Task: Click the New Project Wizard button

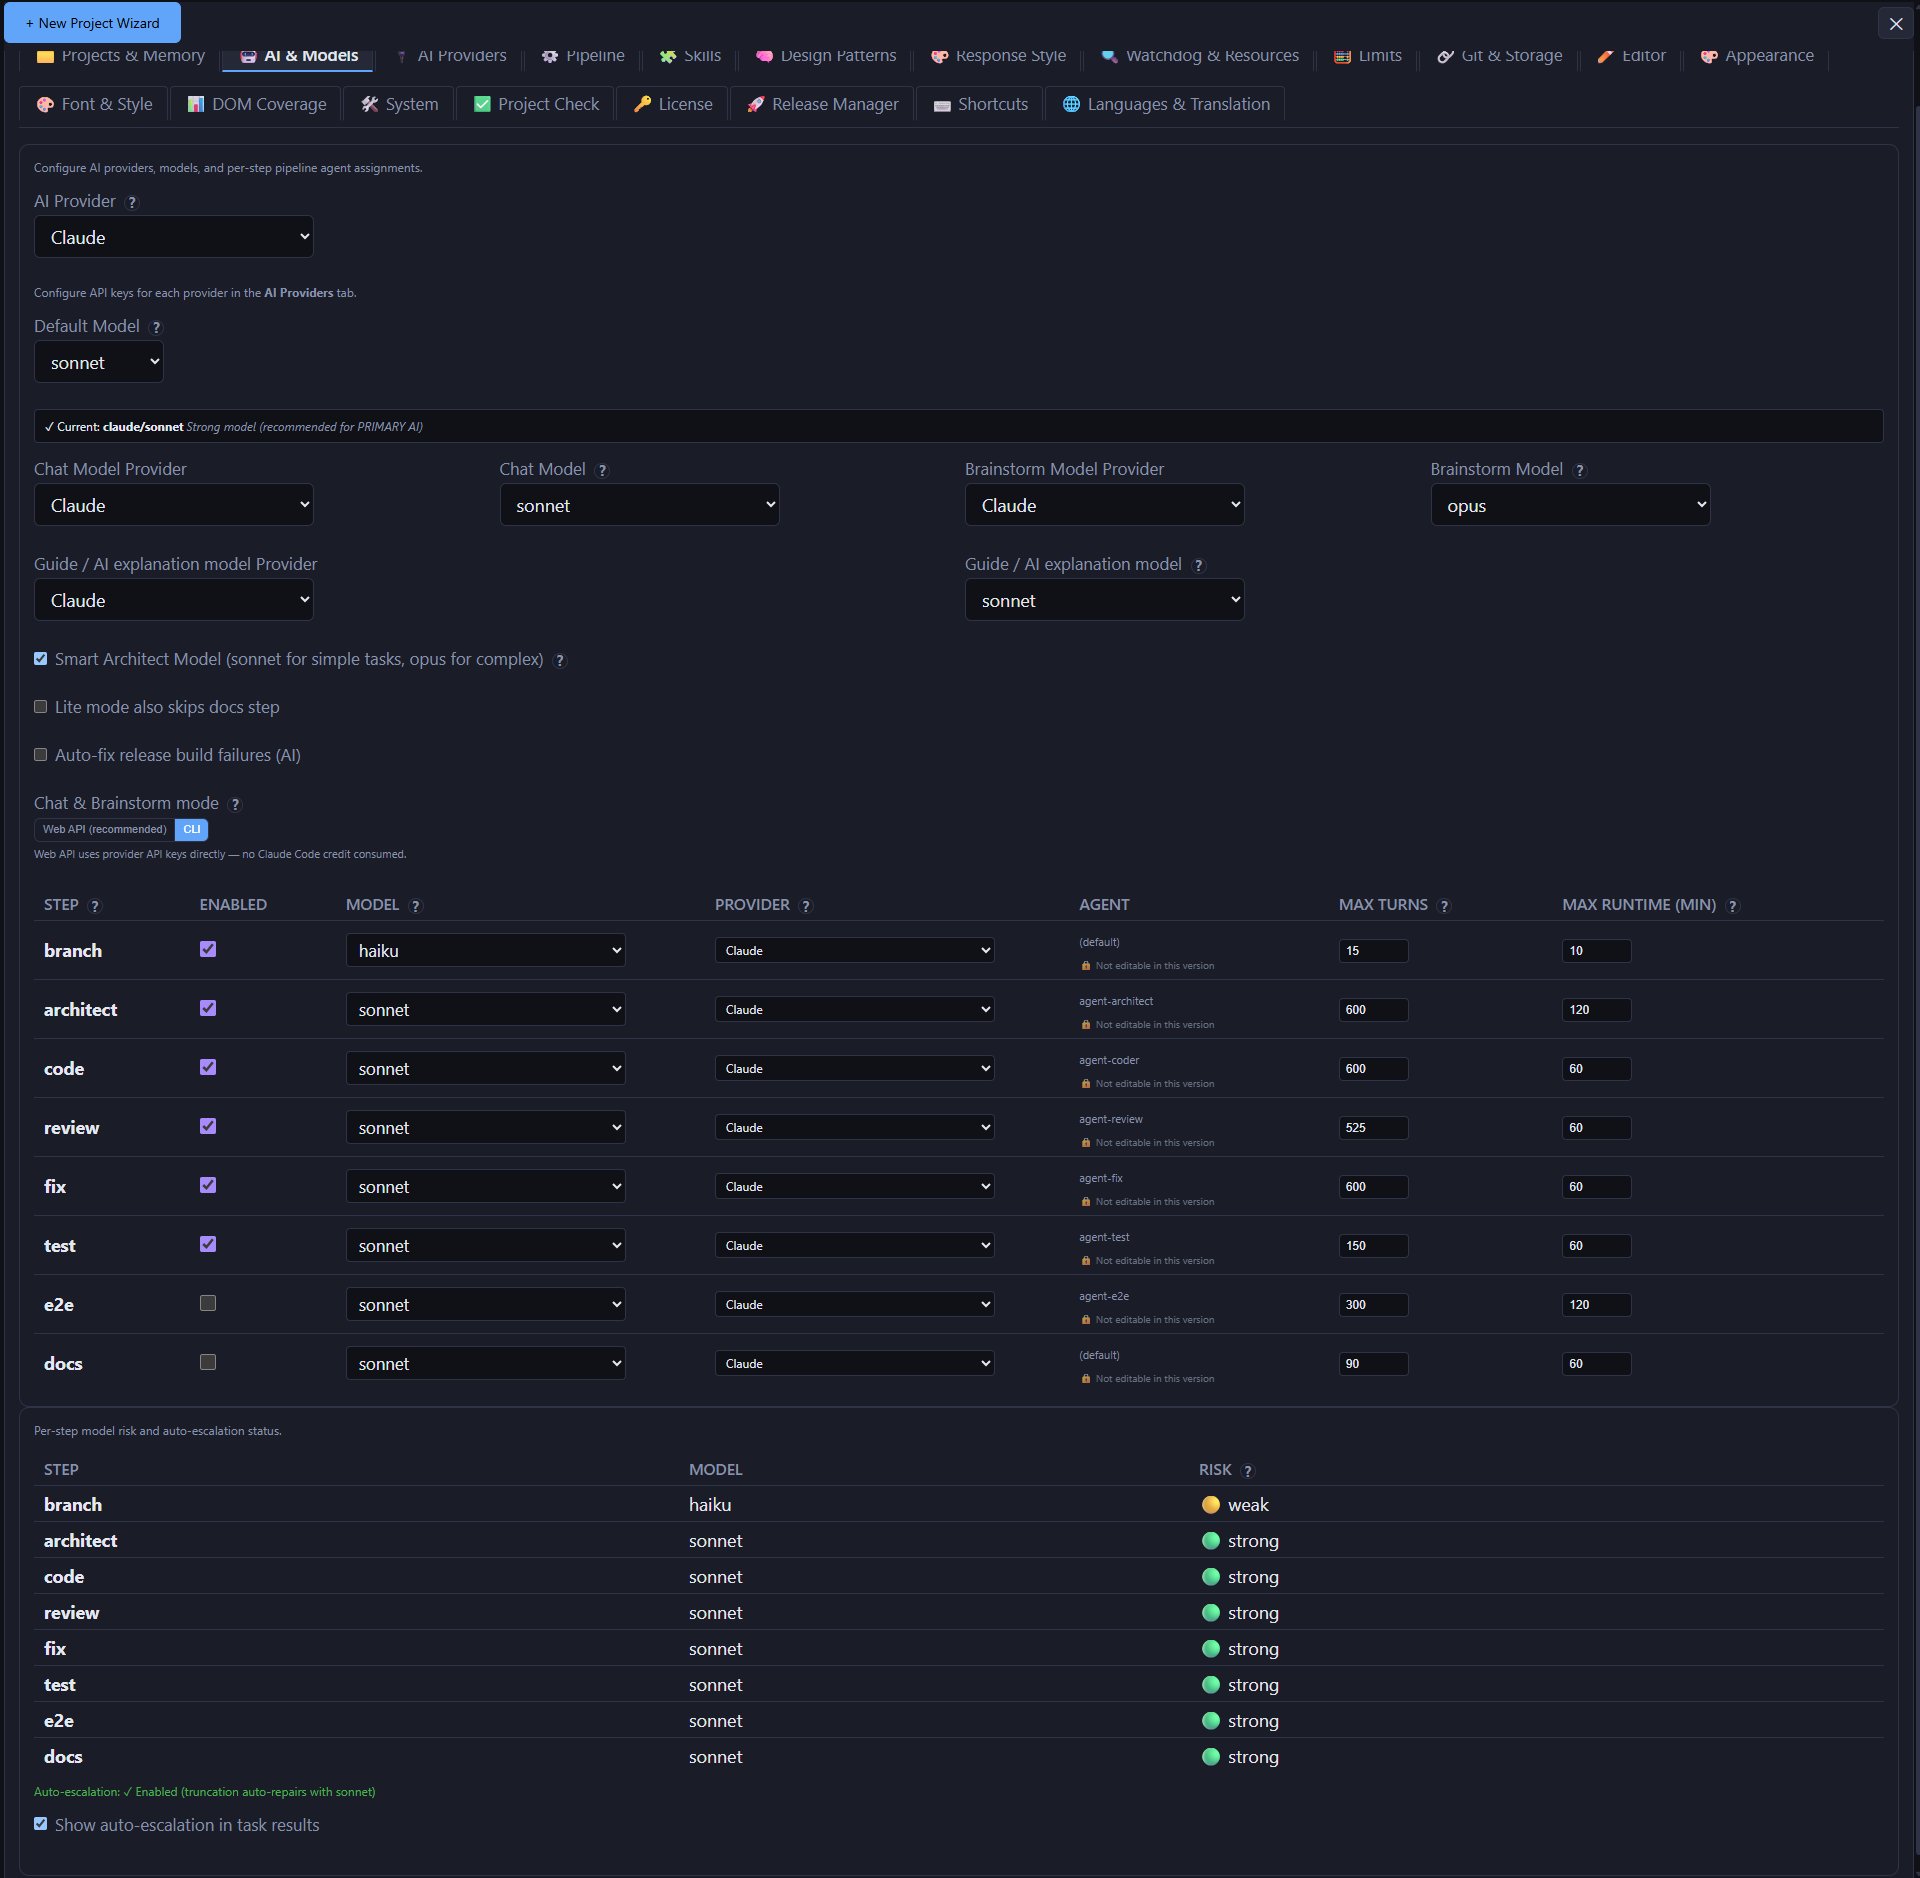Action: tap(92, 22)
